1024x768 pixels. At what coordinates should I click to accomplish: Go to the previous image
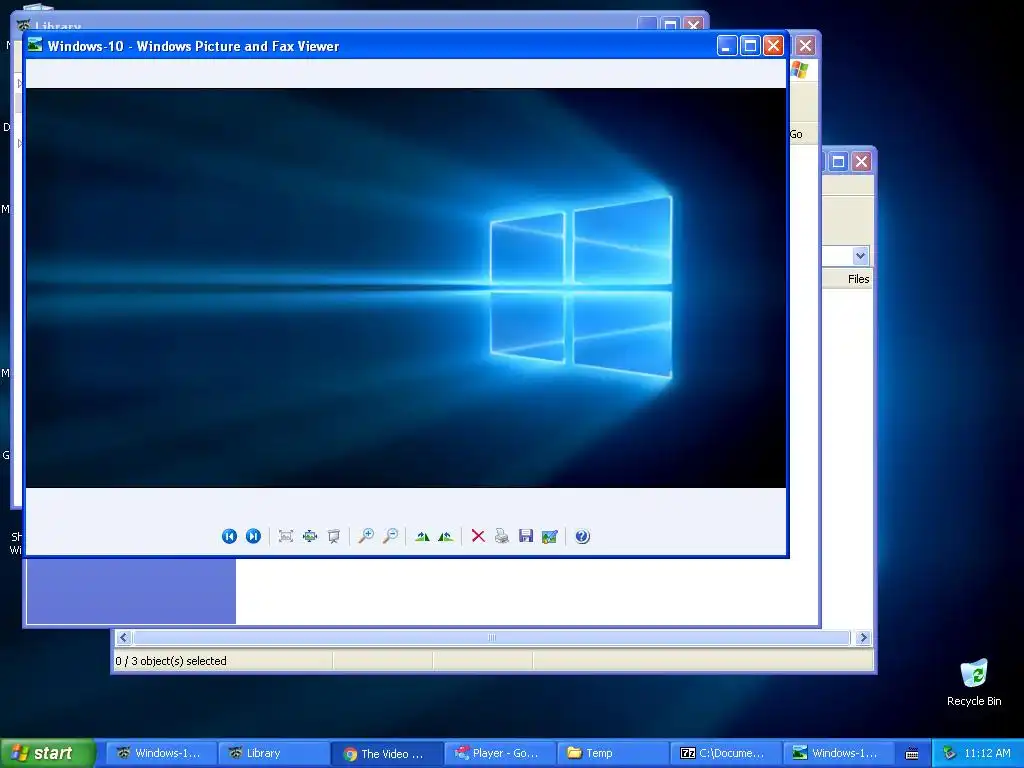click(x=229, y=536)
